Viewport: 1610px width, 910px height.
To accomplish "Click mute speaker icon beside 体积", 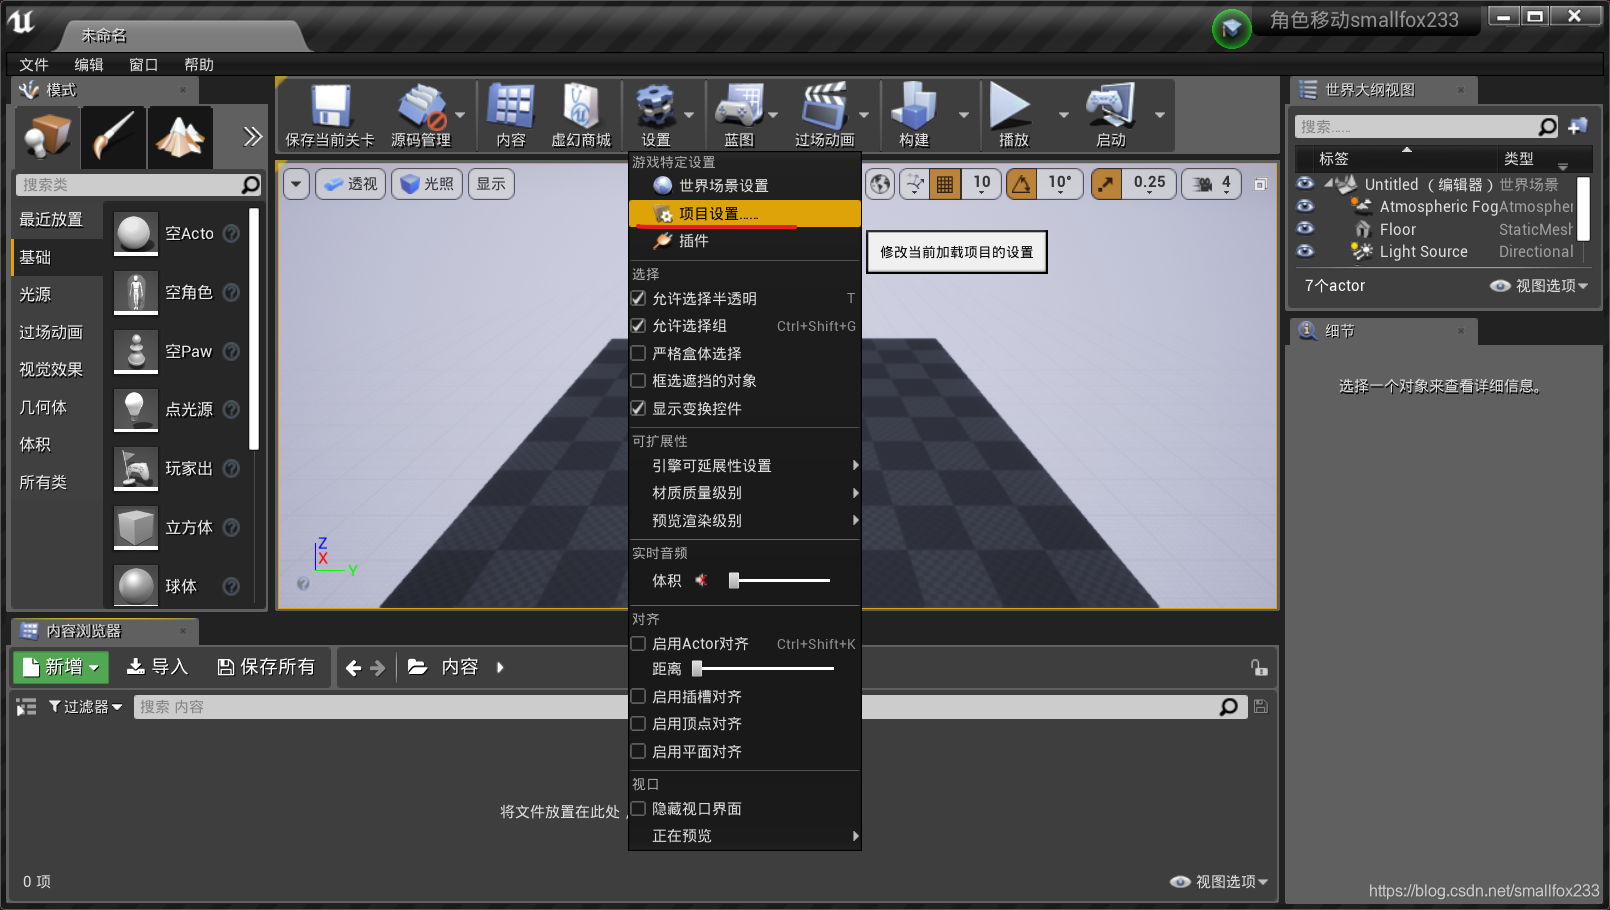I will point(701,580).
